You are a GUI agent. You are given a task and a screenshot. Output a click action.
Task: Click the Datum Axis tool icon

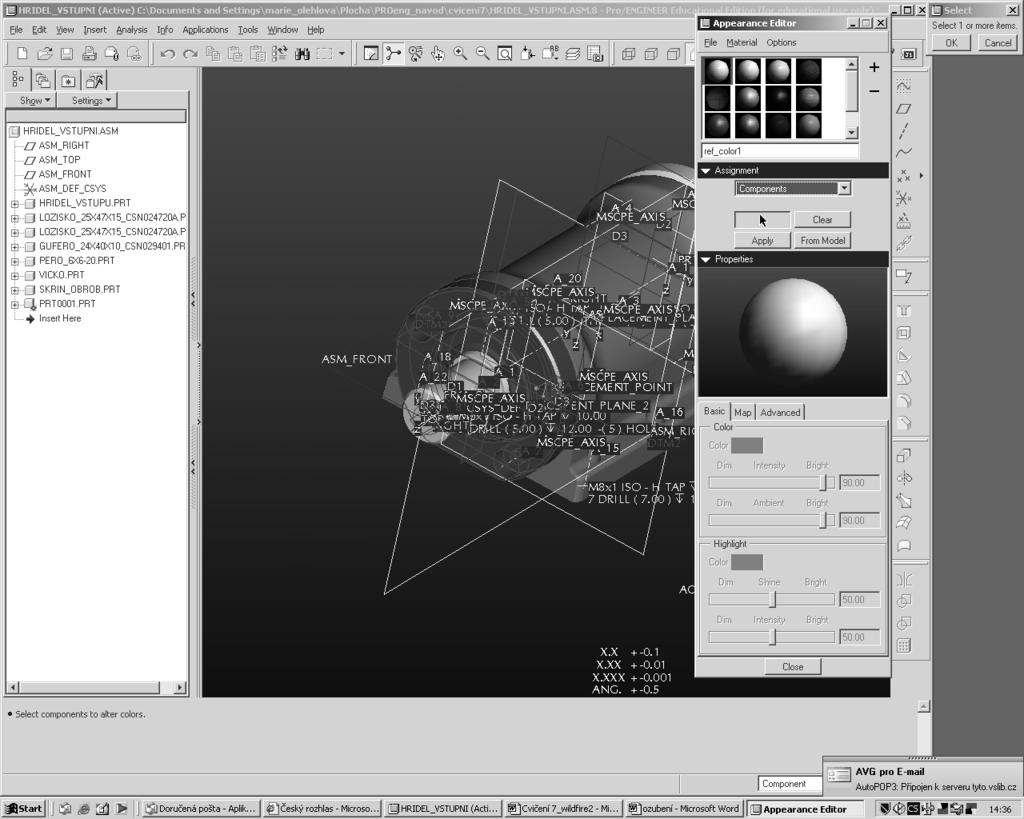[x=904, y=131]
